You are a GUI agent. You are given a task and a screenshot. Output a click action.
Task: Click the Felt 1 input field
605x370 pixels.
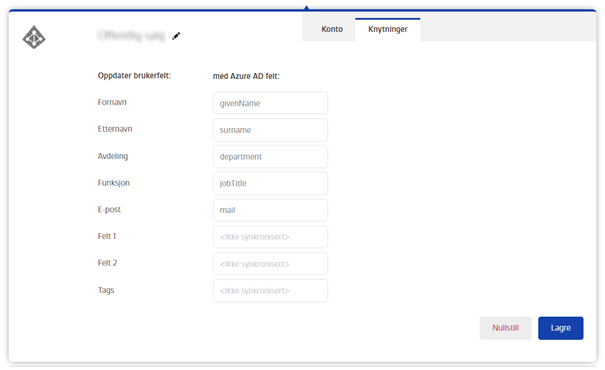tap(270, 237)
